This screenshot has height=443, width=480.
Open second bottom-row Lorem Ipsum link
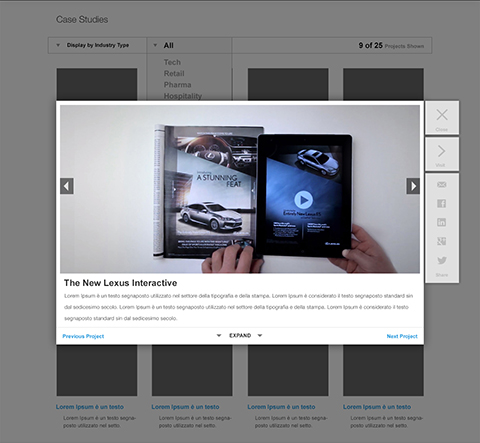(x=185, y=407)
